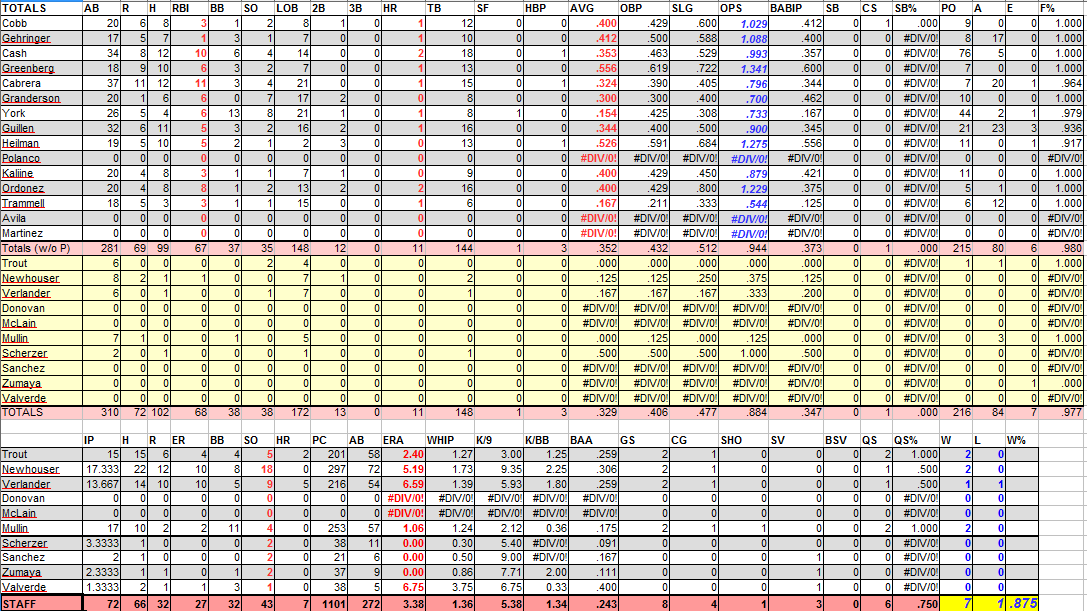Screen dimensions: 1087x611
Task: Select Trout's ERA value 2.40
Action: point(403,455)
